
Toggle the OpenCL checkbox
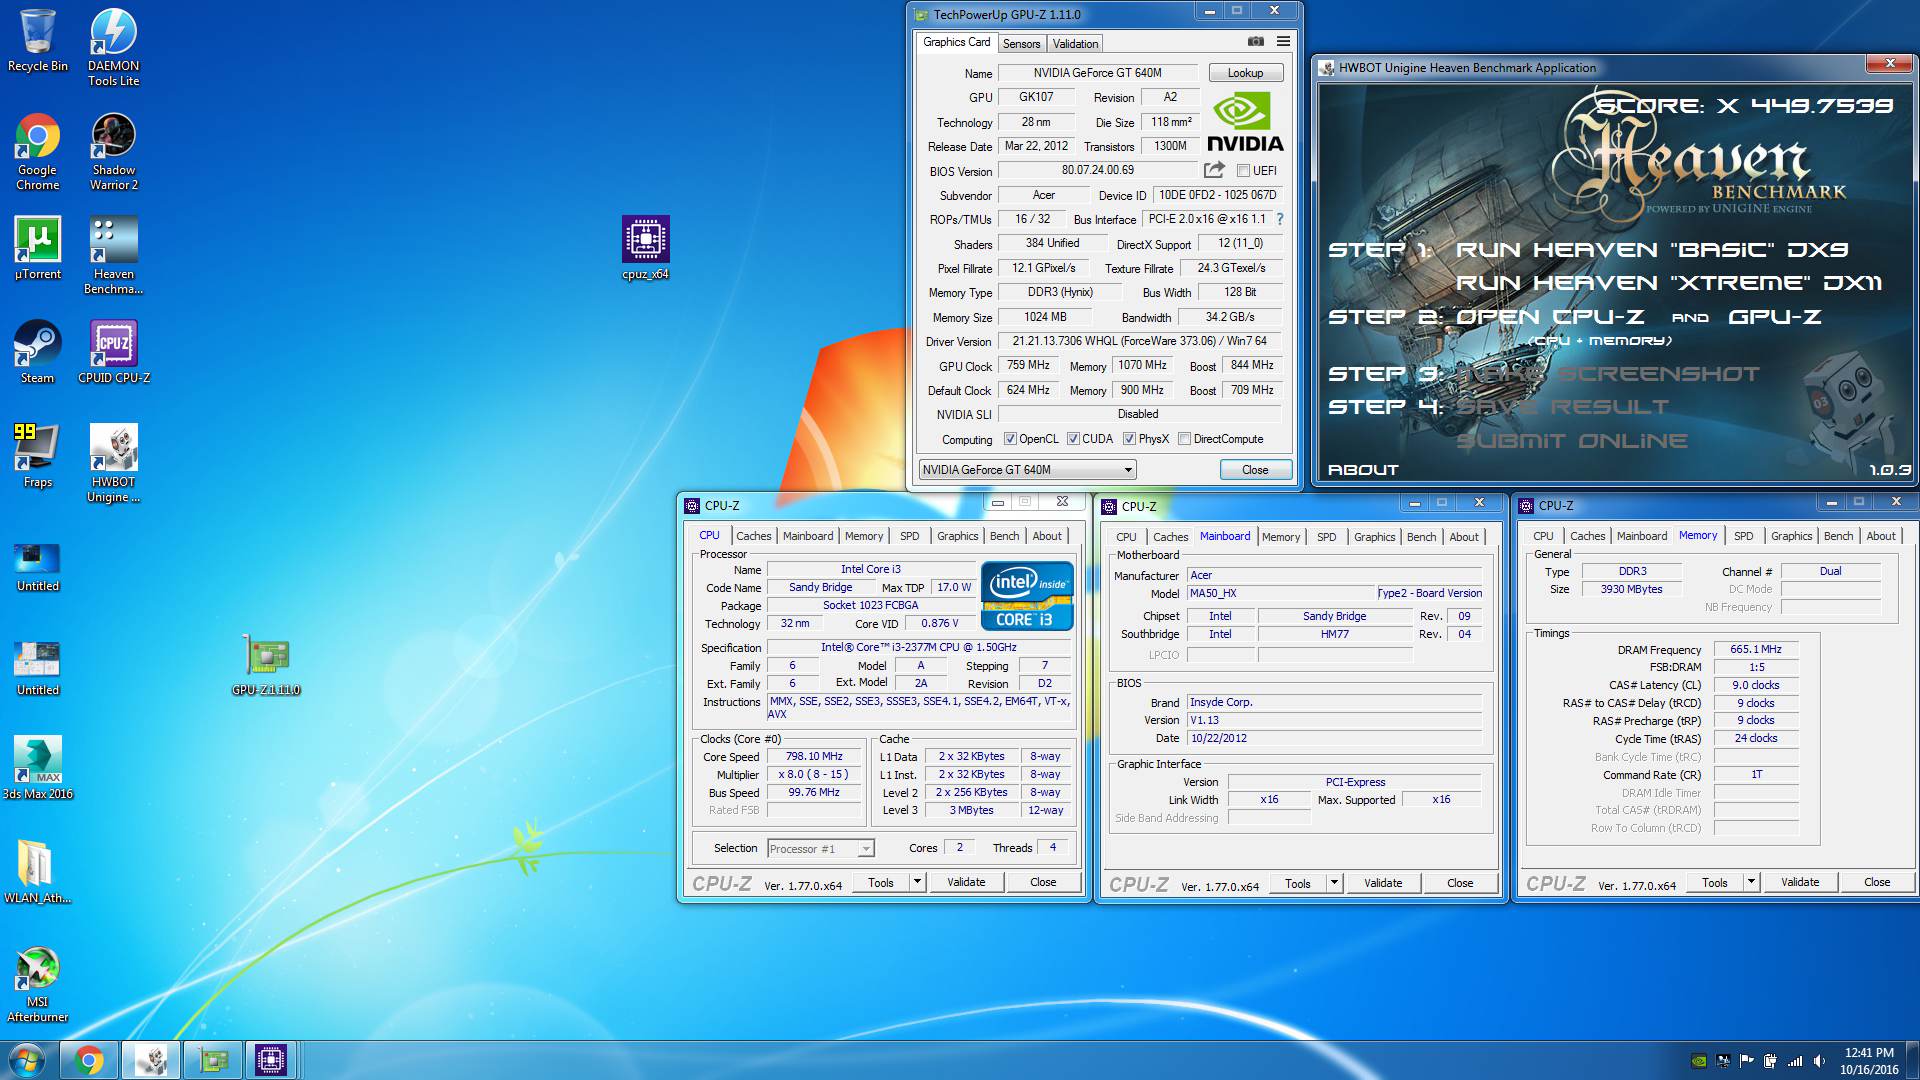1010,439
